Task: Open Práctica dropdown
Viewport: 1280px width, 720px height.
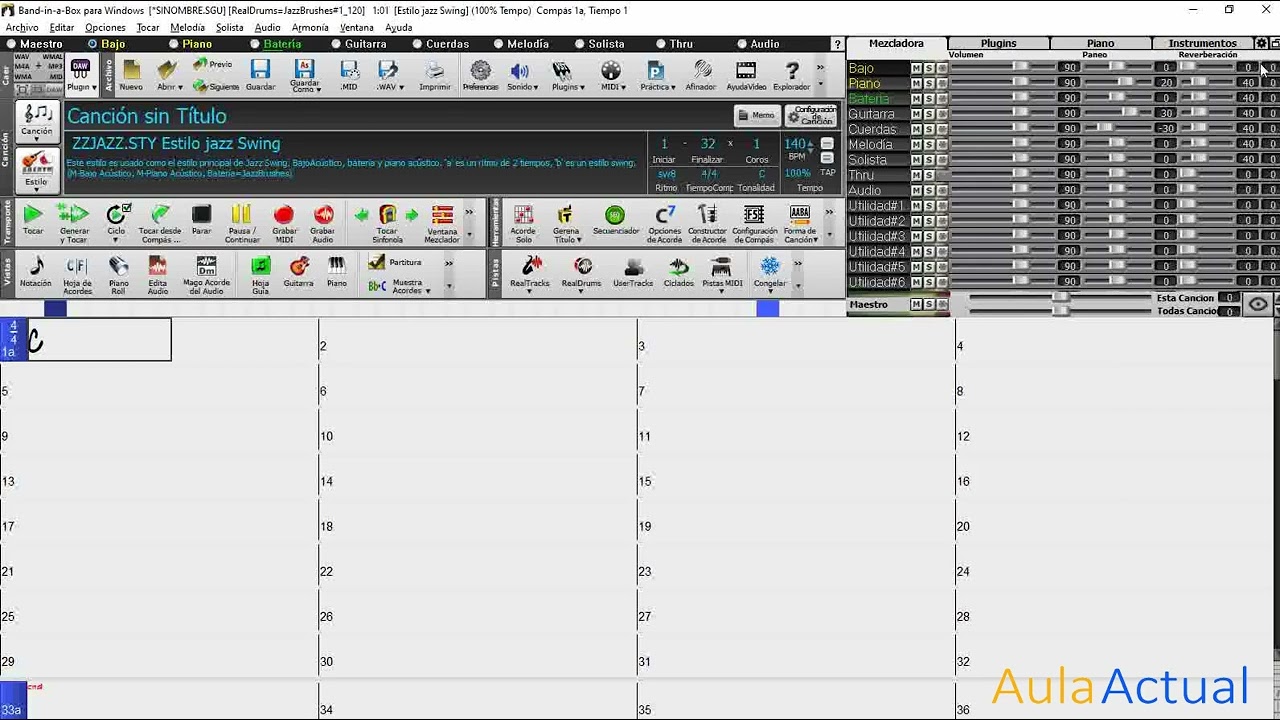Action: coord(655,77)
